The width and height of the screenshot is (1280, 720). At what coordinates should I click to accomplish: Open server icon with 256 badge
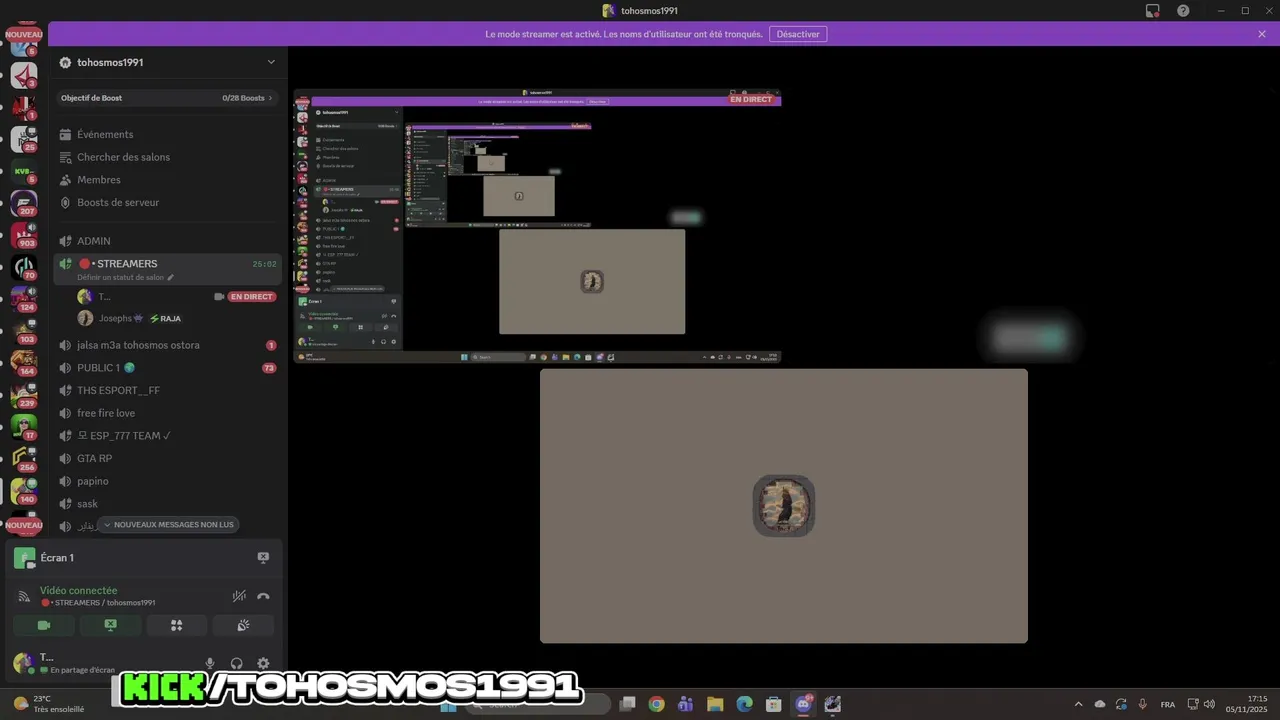pyautogui.click(x=24, y=459)
